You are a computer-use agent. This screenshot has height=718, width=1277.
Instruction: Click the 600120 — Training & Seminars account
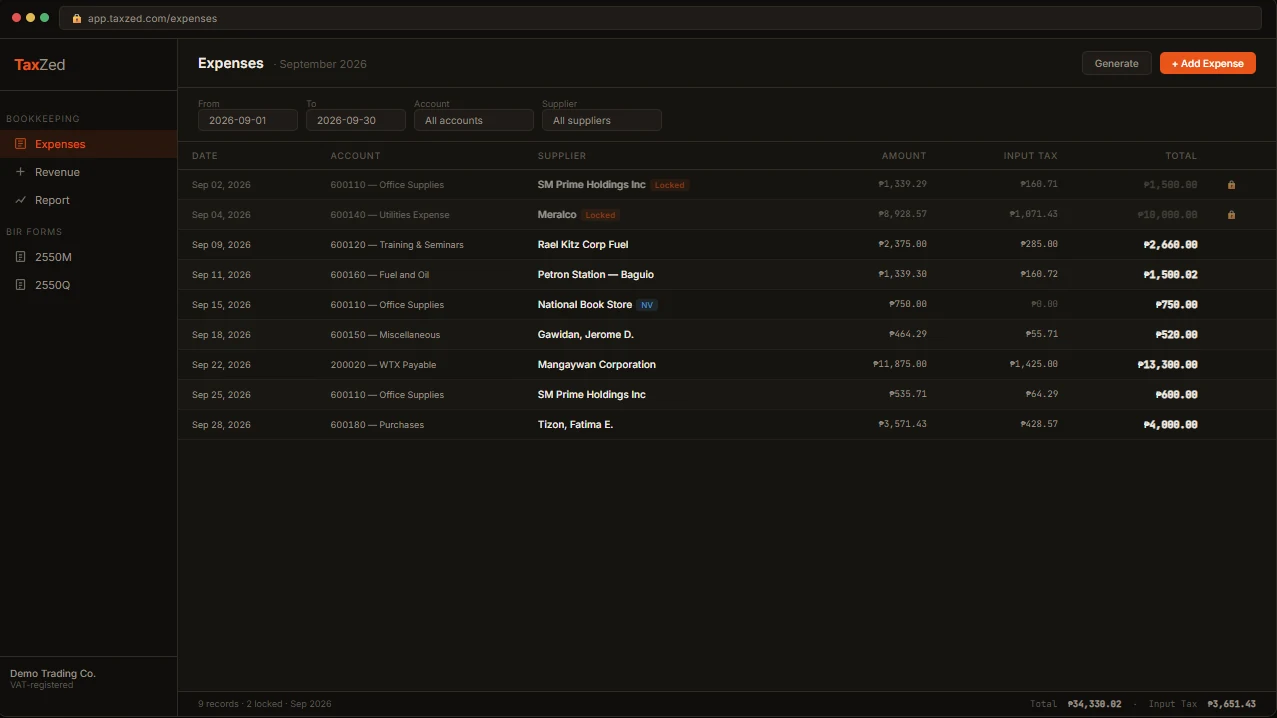tap(397, 245)
